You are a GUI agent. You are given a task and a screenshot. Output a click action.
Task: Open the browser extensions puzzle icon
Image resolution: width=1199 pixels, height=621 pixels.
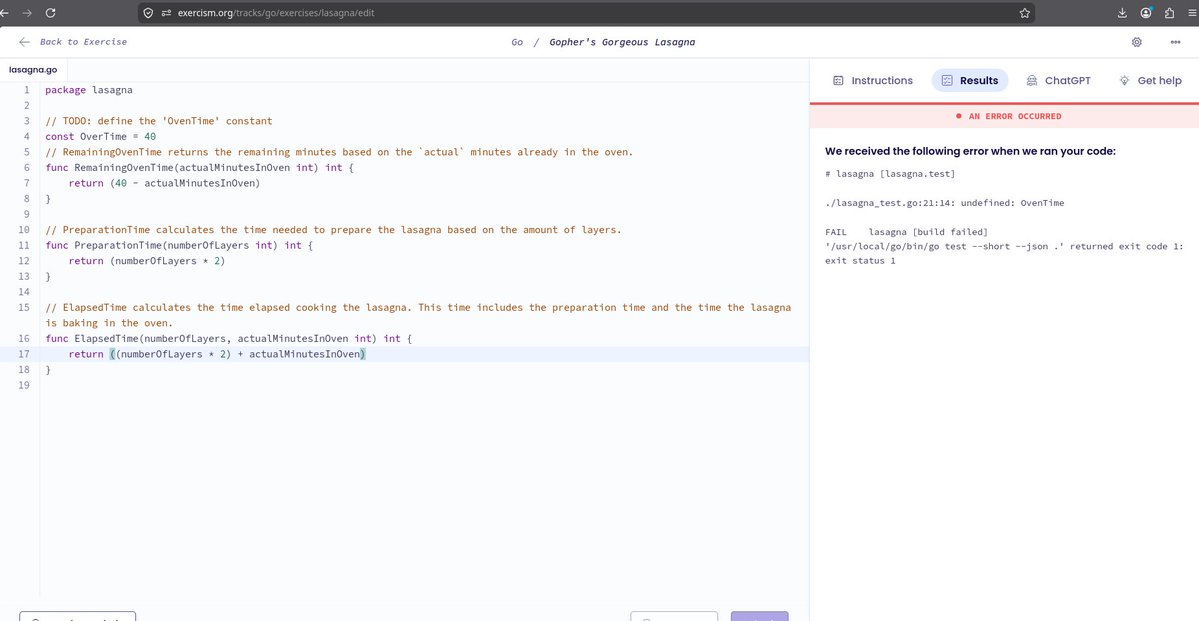point(1169,13)
